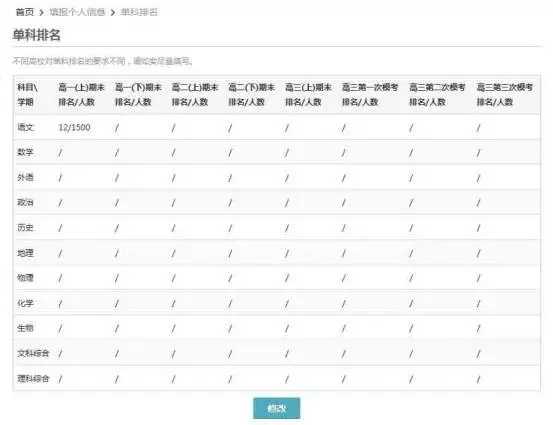Go to 填报个人信息 breadcrumb
This screenshot has height=425, width=553.
(77, 12)
